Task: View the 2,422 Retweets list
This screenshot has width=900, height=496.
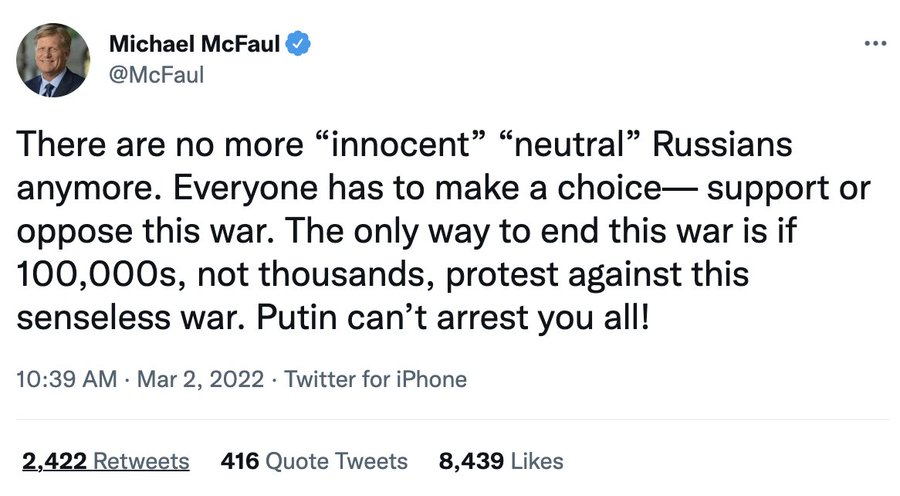Action: click(x=106, y=461)
